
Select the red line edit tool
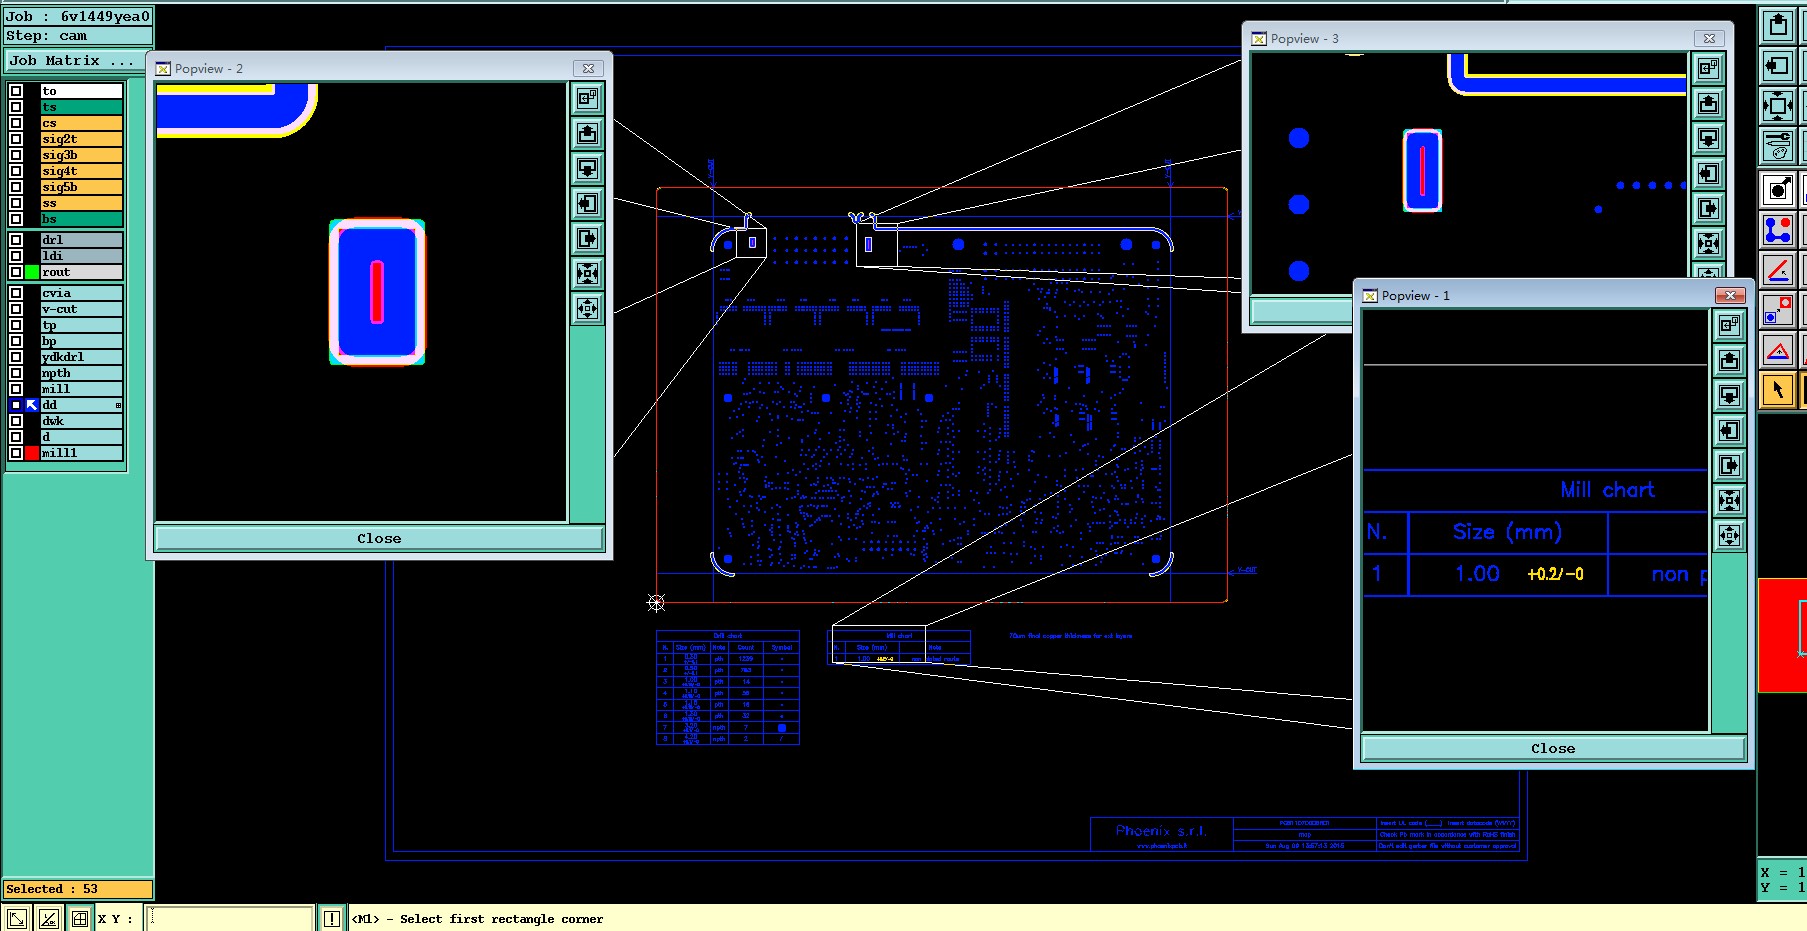(x=1778, y=270)
